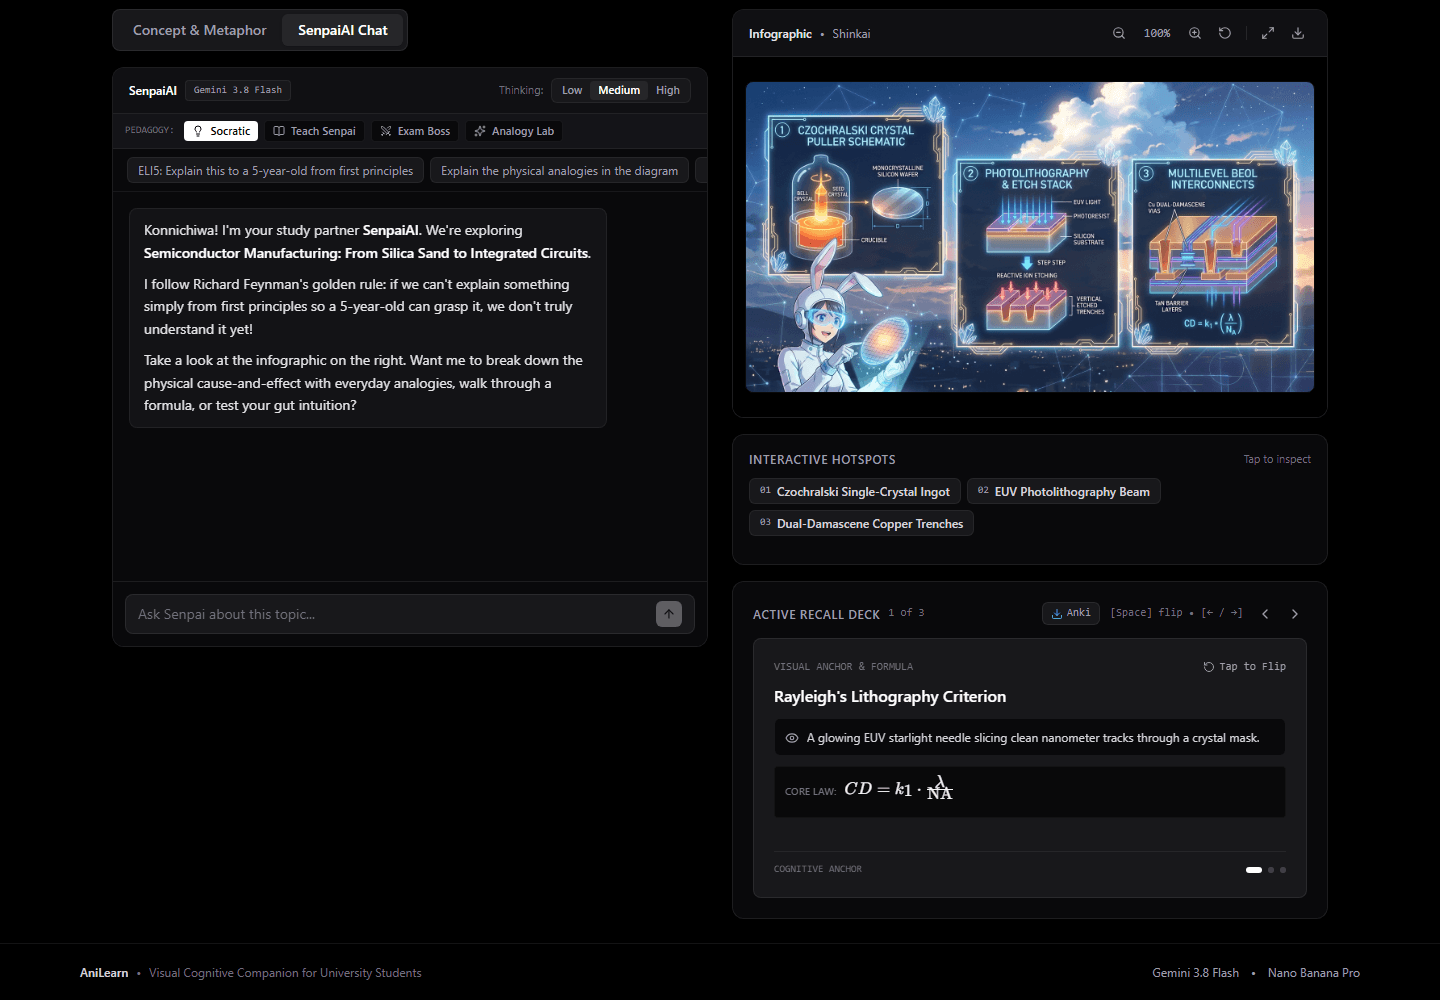Export the deck to Anki
The height and width of the screenshot is (1000, 1440).
(x=1071, y=613)
